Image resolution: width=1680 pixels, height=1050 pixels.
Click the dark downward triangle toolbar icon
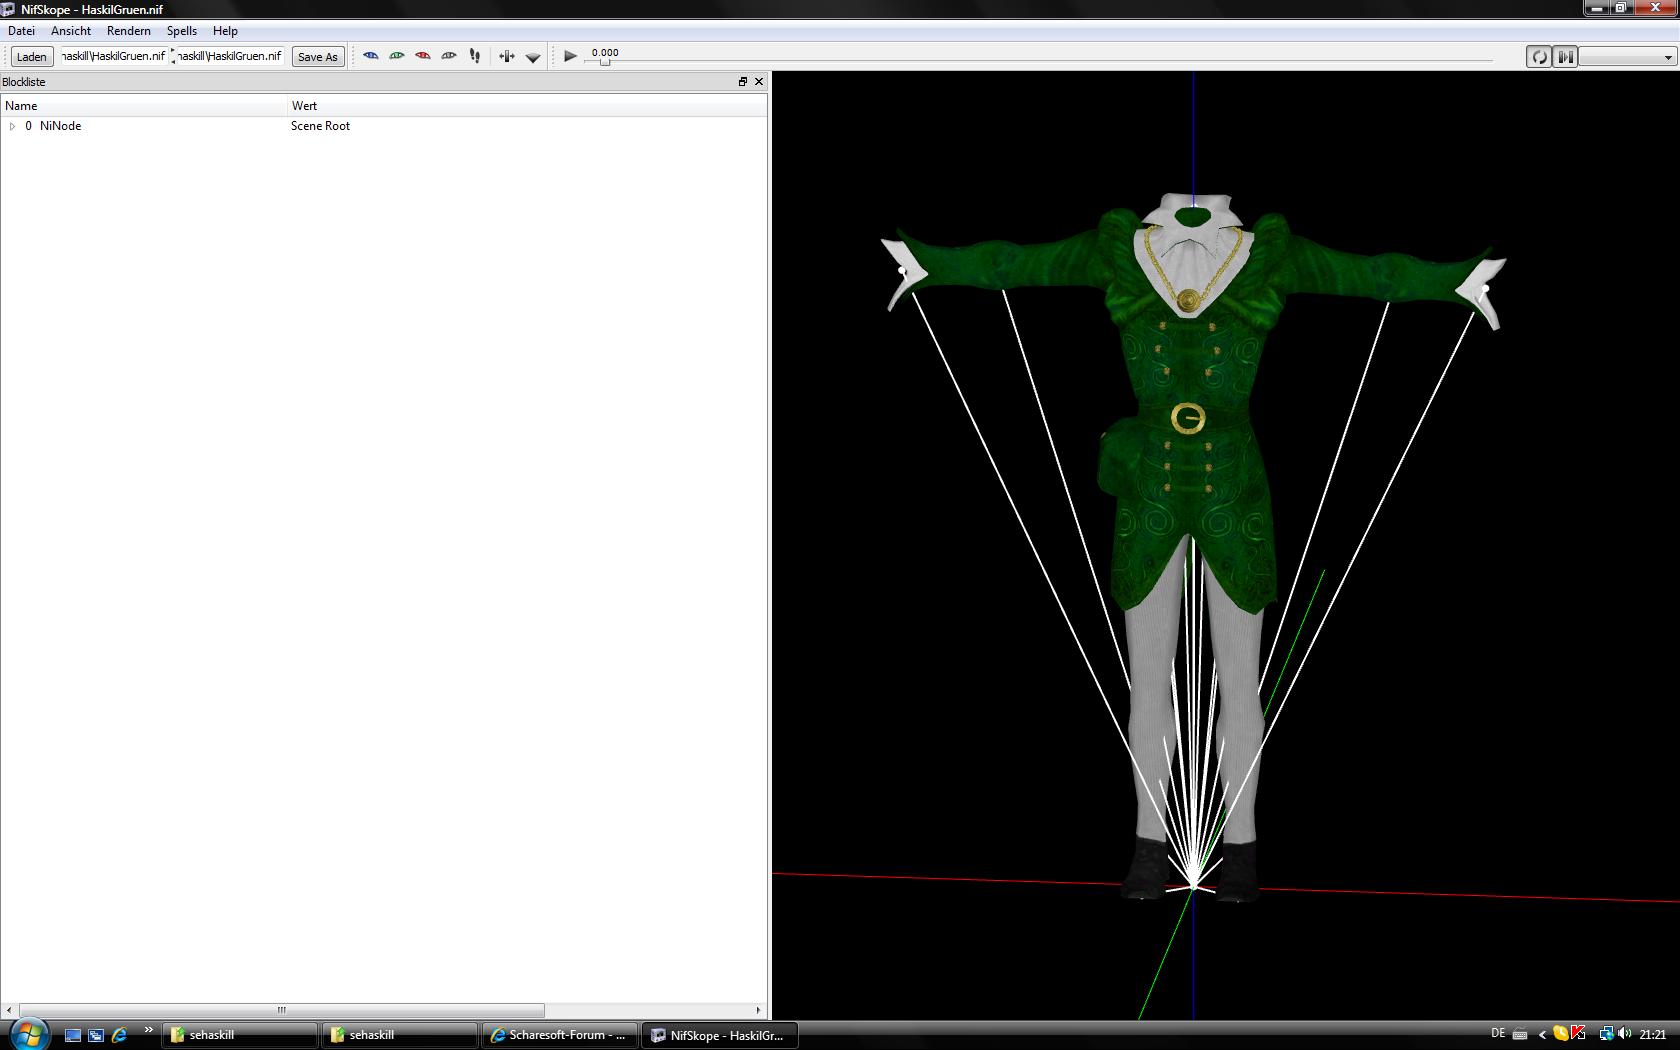(533, 58)
